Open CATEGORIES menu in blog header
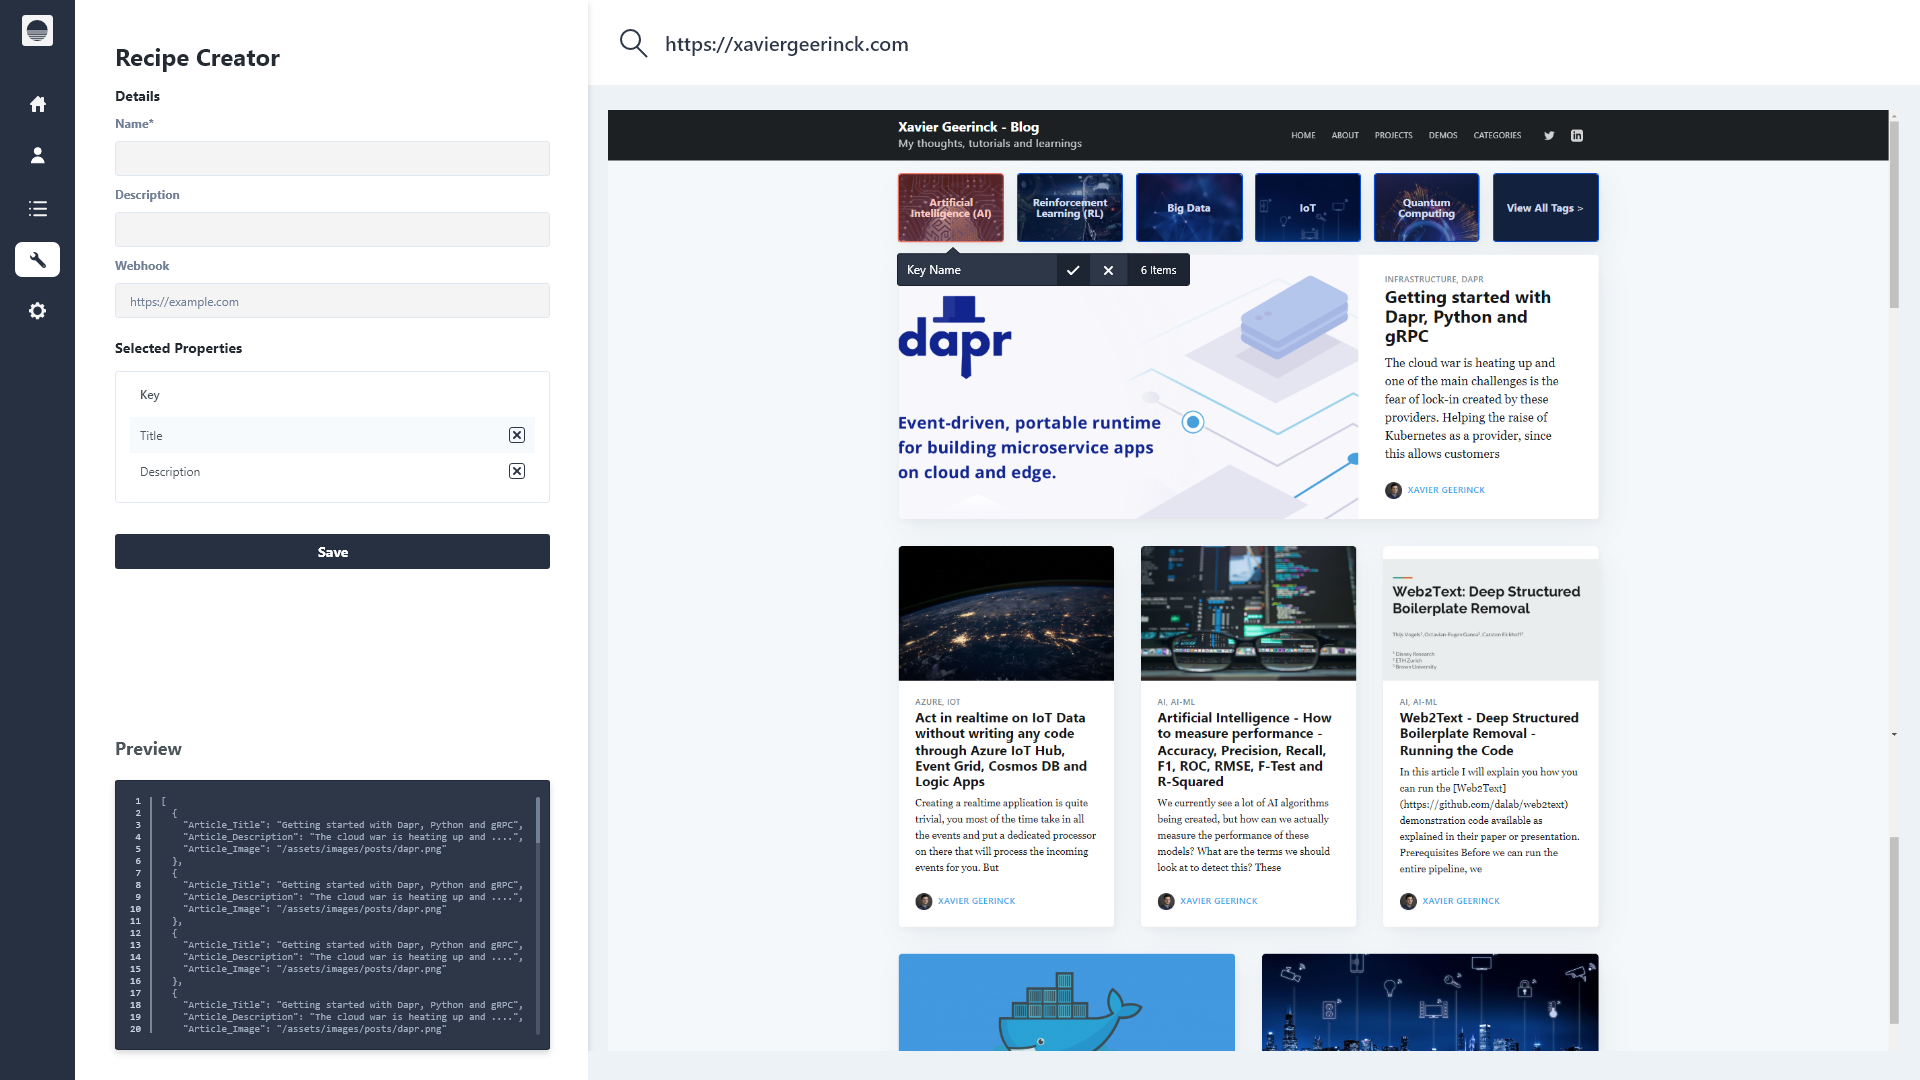The image size is (1920, 1080). point(1497,135)
